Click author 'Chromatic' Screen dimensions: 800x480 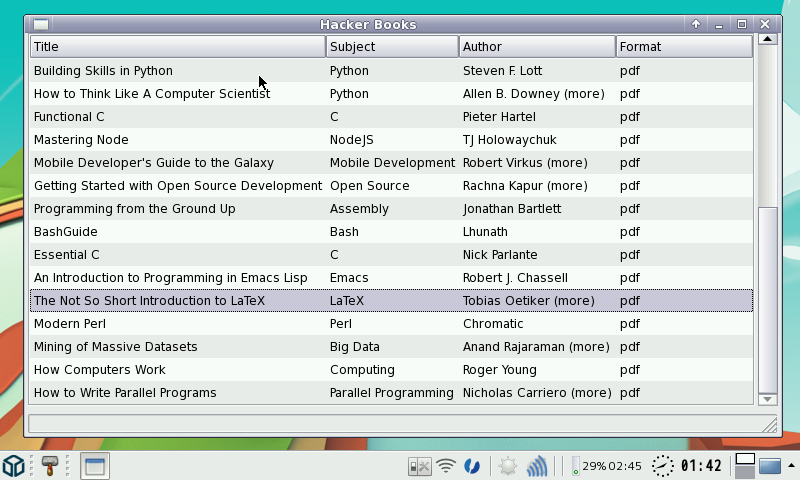pyautogui.click(x=493, y=323)
